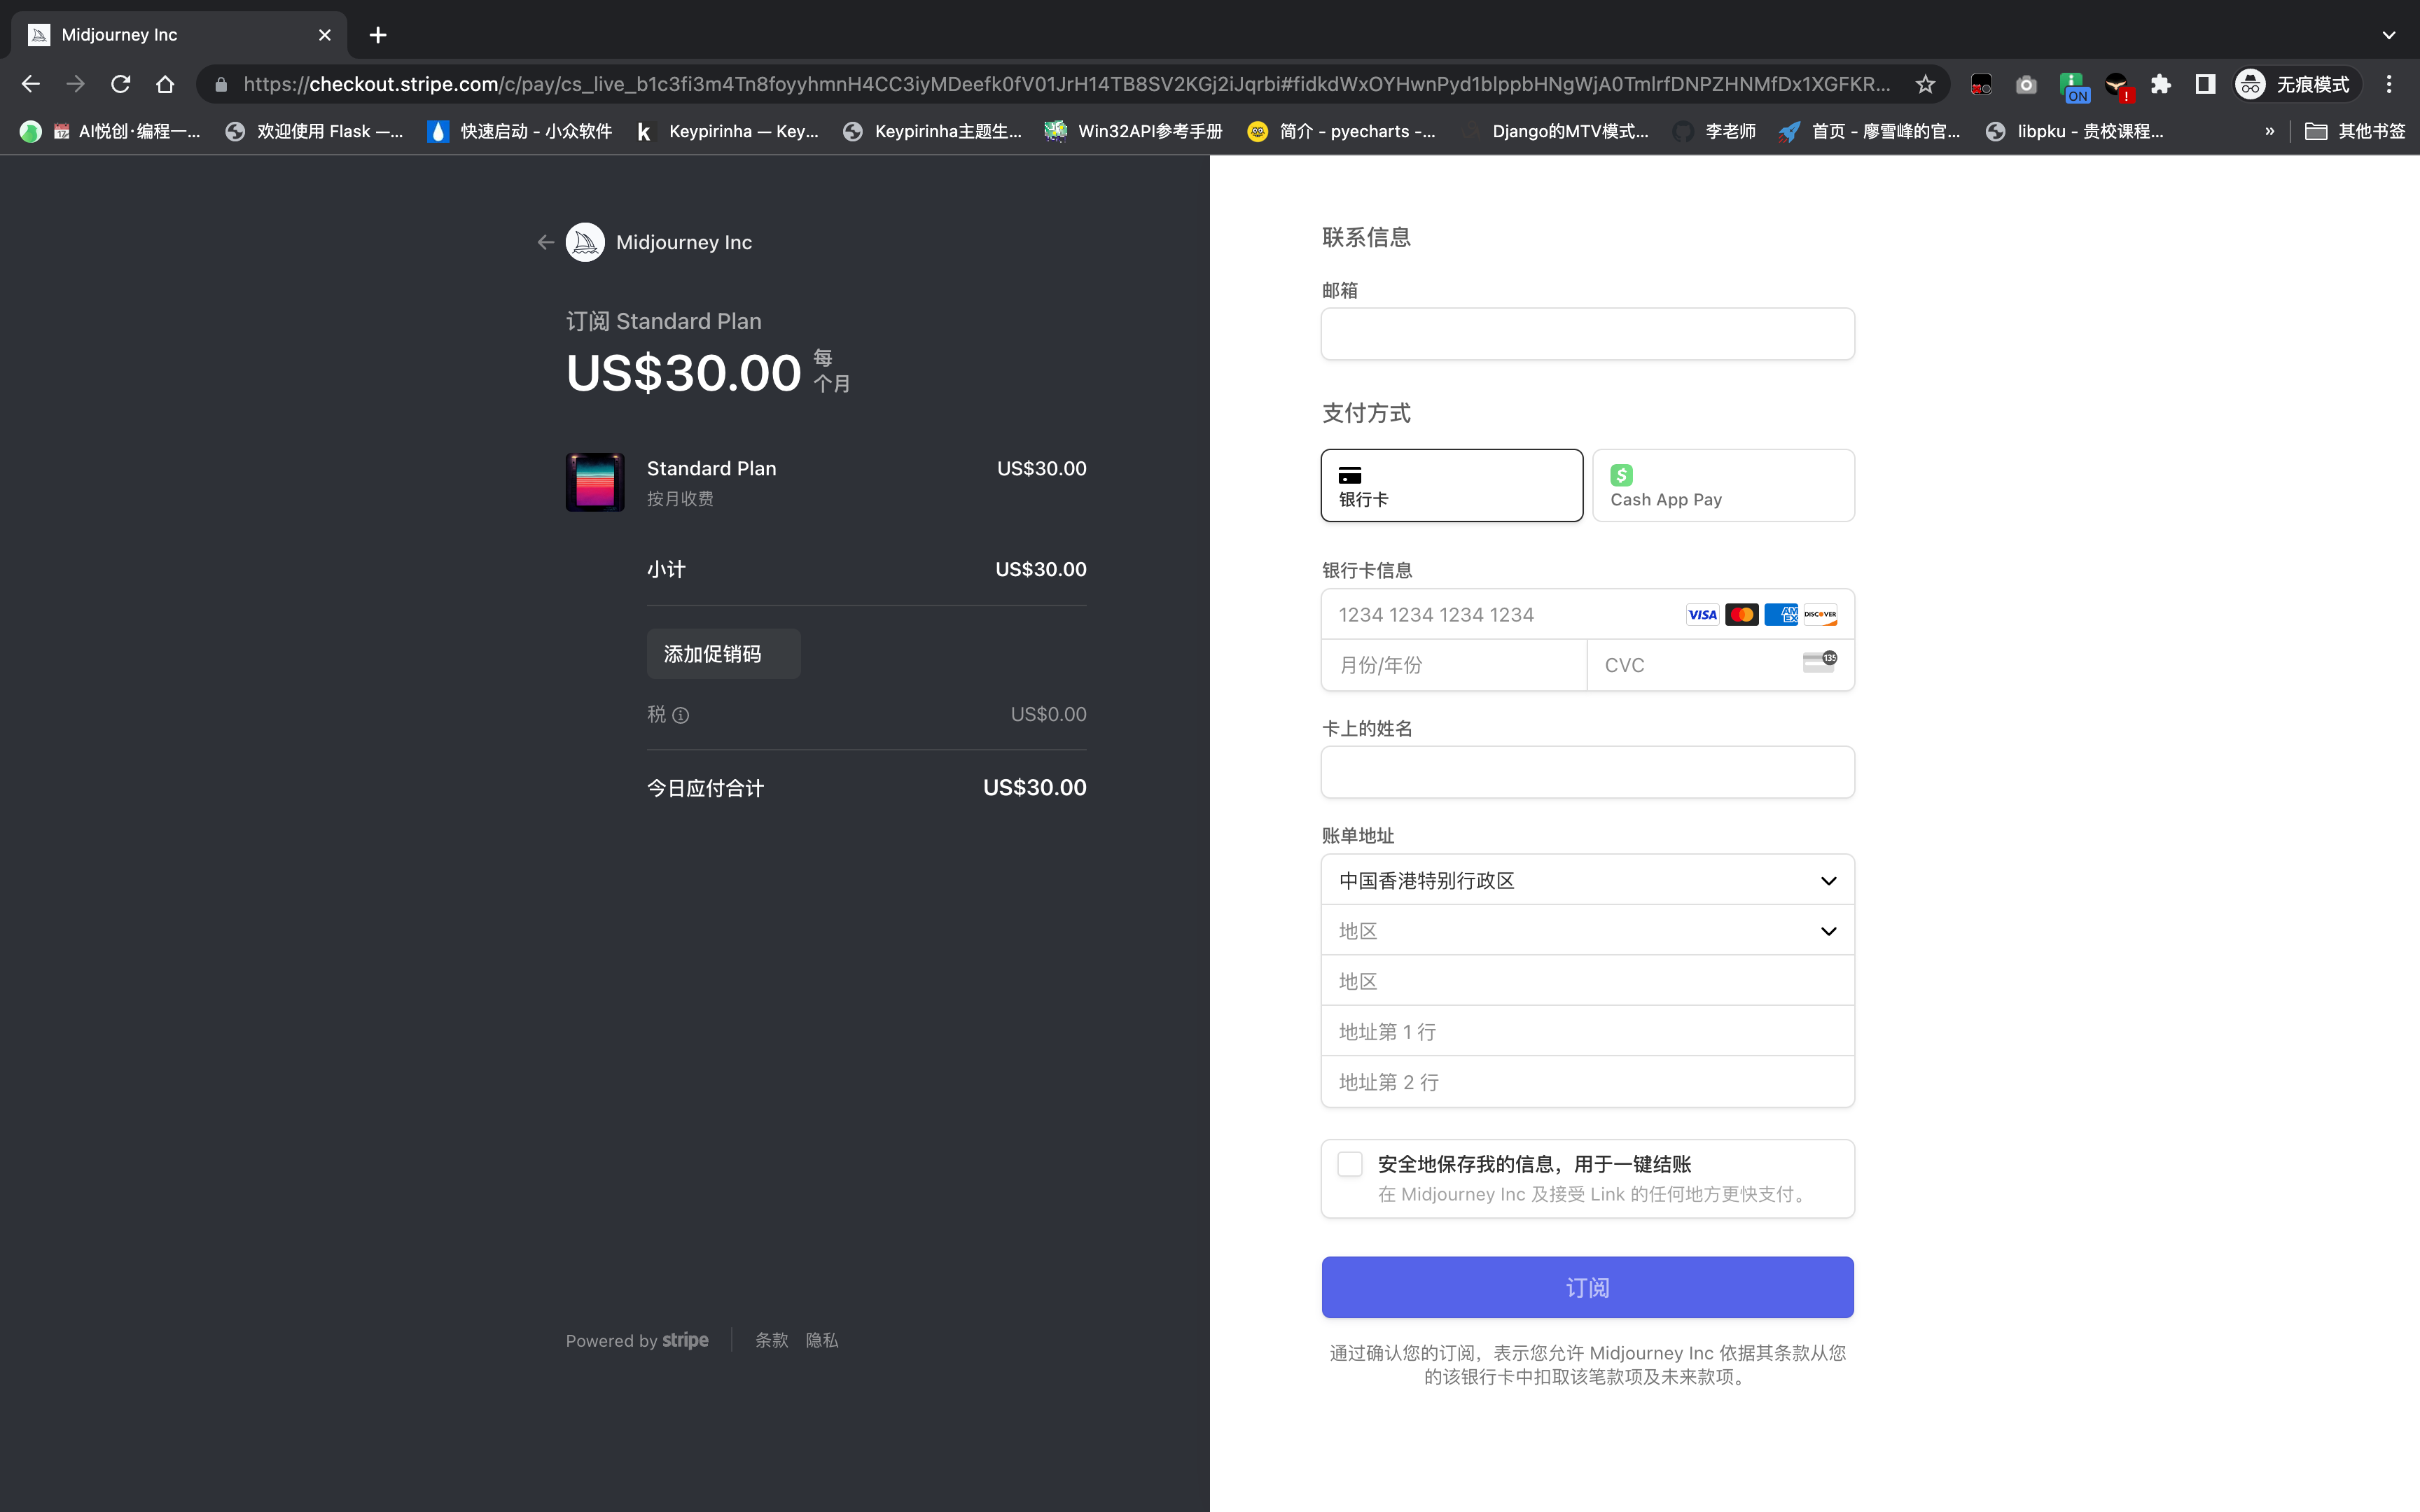Image resolution: width=2420 pixels, height=1512 pixels.
Task: Close the Midjourney Inc tab
Action: point(324,35)
